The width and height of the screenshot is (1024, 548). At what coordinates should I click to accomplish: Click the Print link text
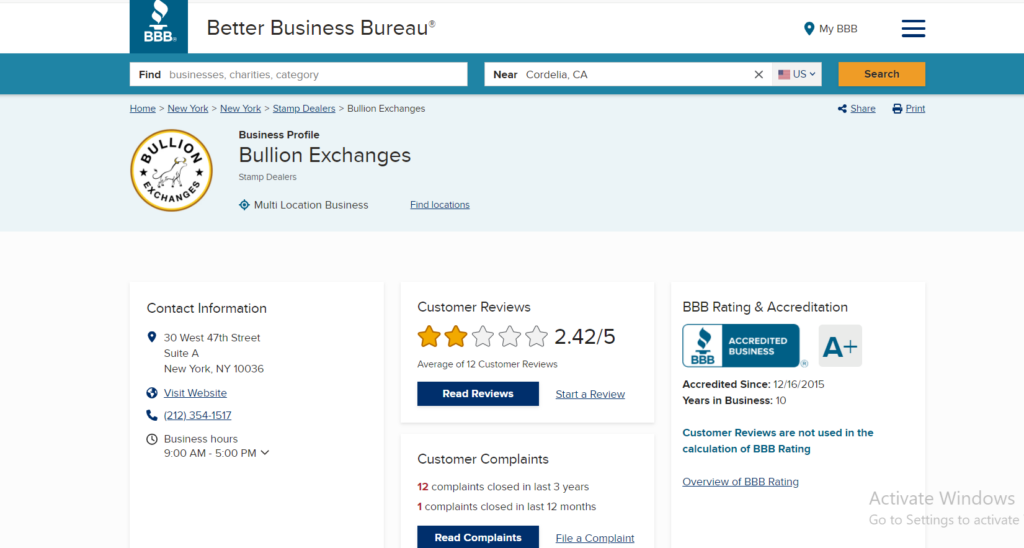tap(915, 108)
